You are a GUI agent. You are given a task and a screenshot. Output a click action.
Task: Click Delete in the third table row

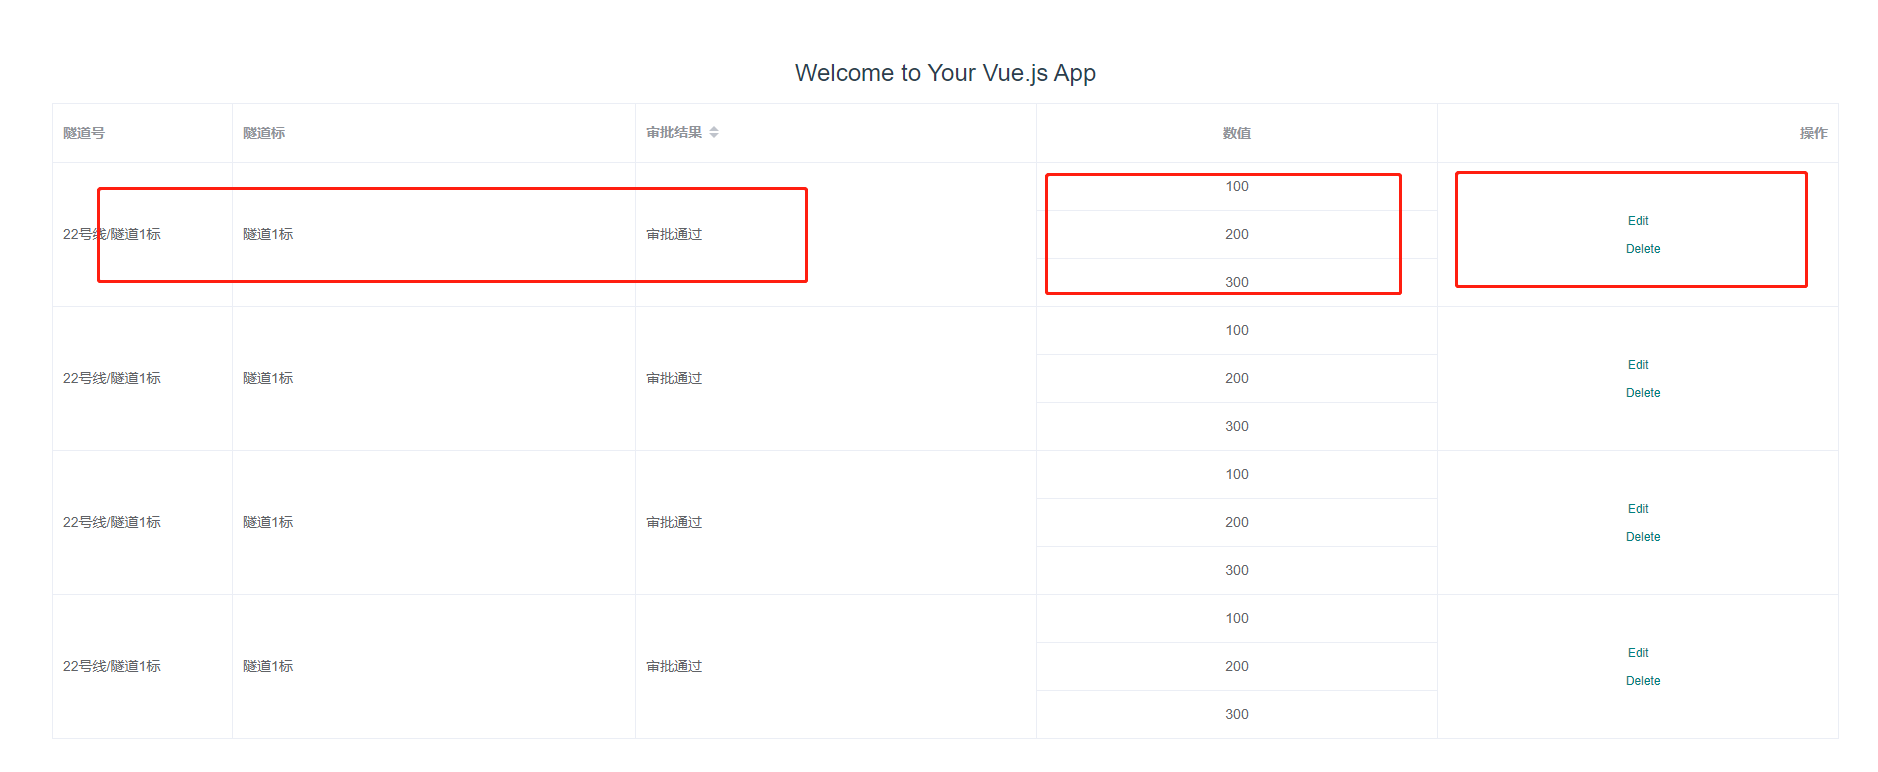[x=1643, y=536]
